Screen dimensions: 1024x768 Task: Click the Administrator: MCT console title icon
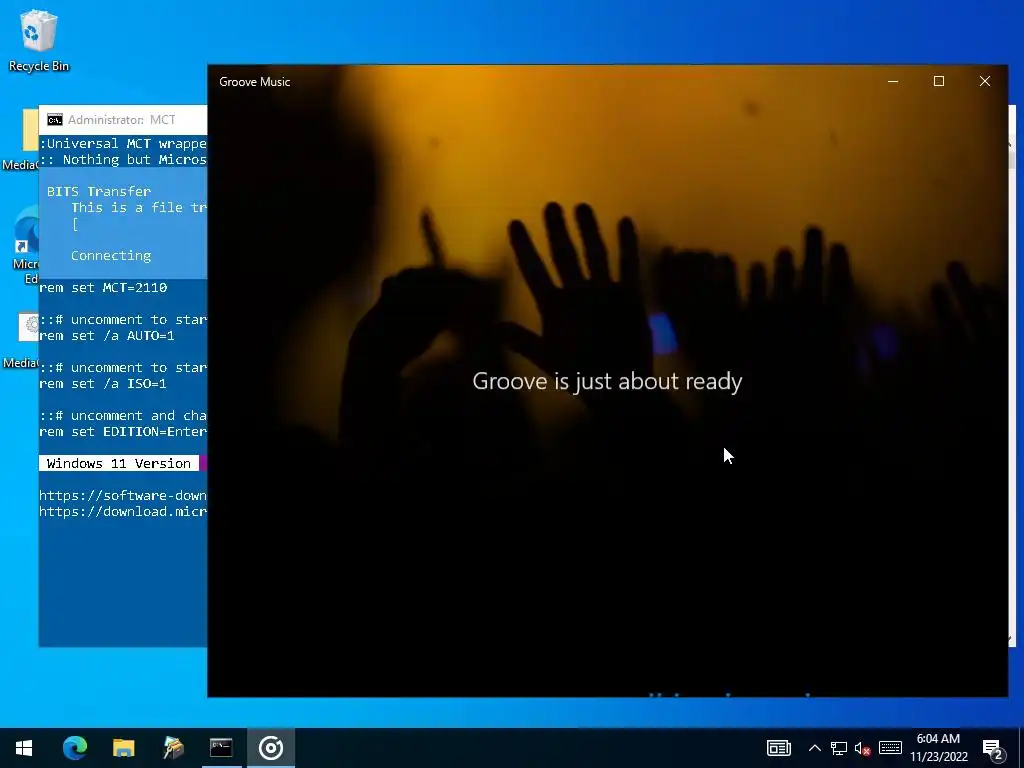coord(55,120)
